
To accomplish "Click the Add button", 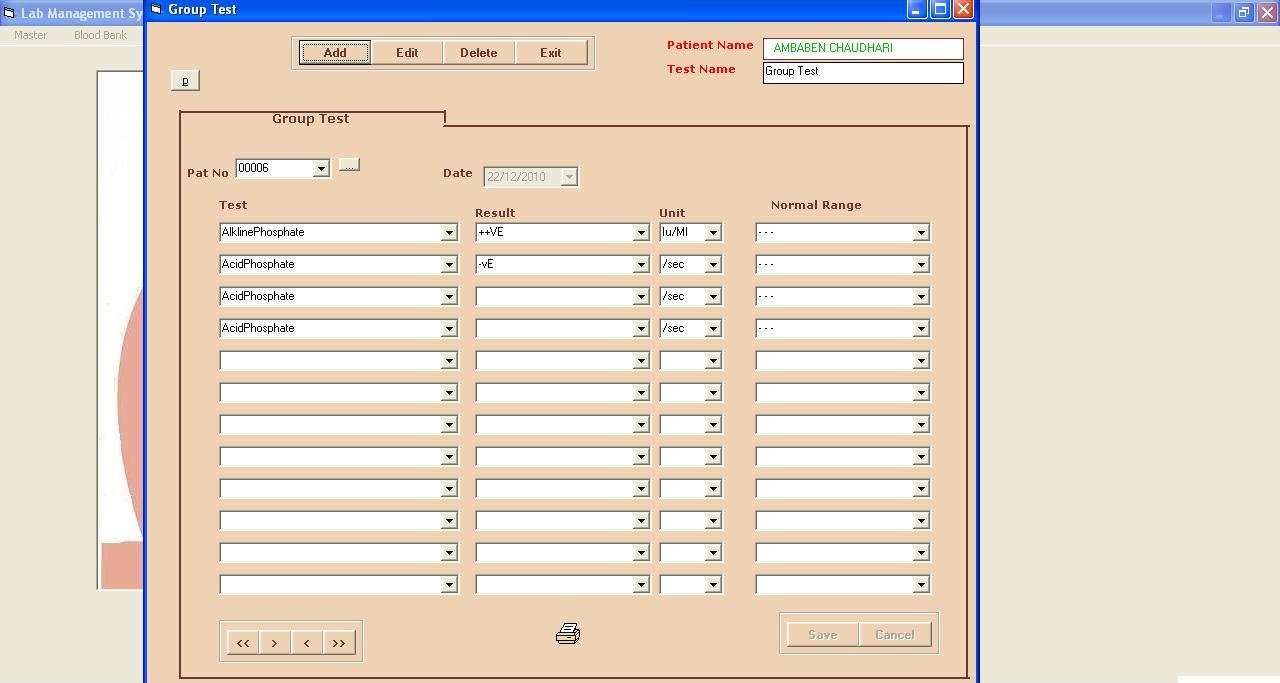I will click(335, 53).
